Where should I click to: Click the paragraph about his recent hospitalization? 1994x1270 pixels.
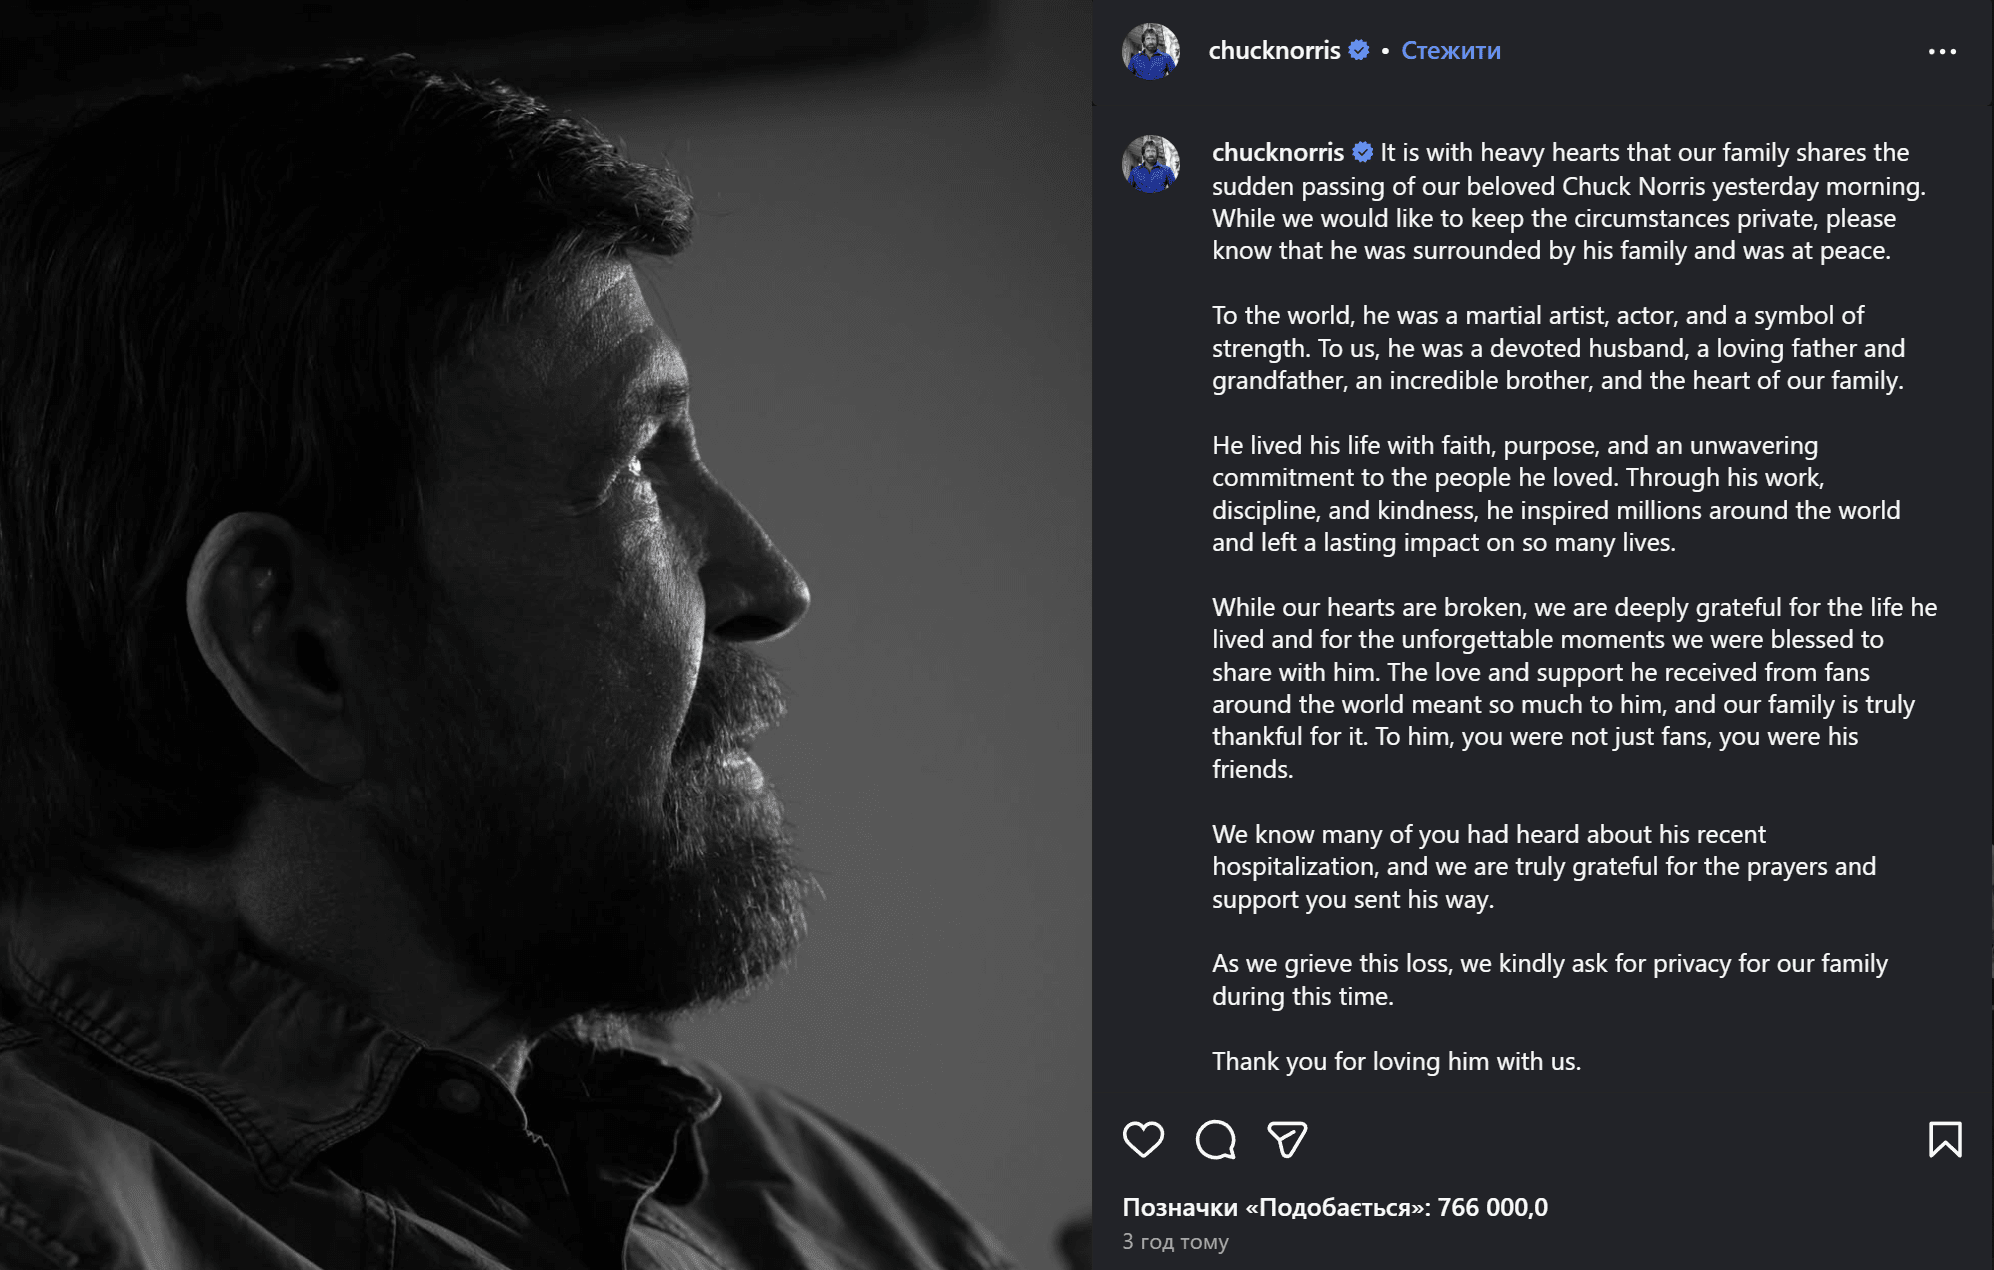click(1543, 866)
